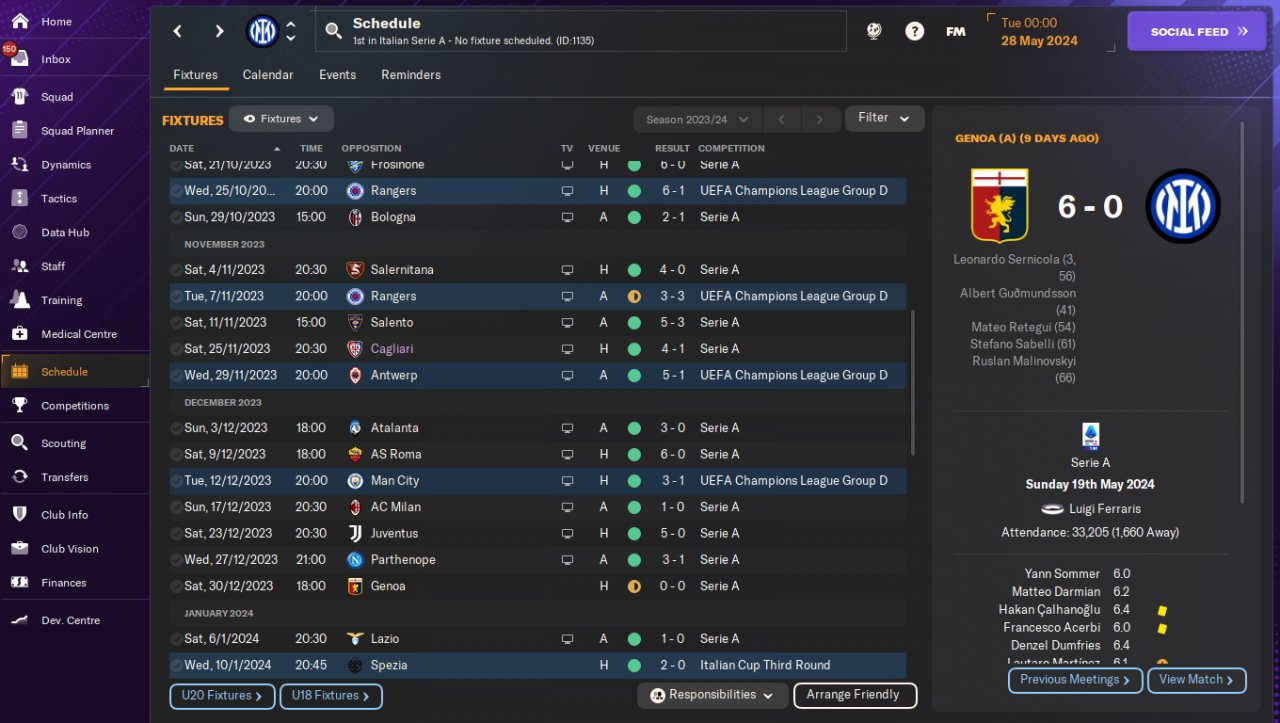This screenshot has width=1280, height=723.
Task: Click the FM menu icon
Action: pyautogui.click(x=956, y=31)
